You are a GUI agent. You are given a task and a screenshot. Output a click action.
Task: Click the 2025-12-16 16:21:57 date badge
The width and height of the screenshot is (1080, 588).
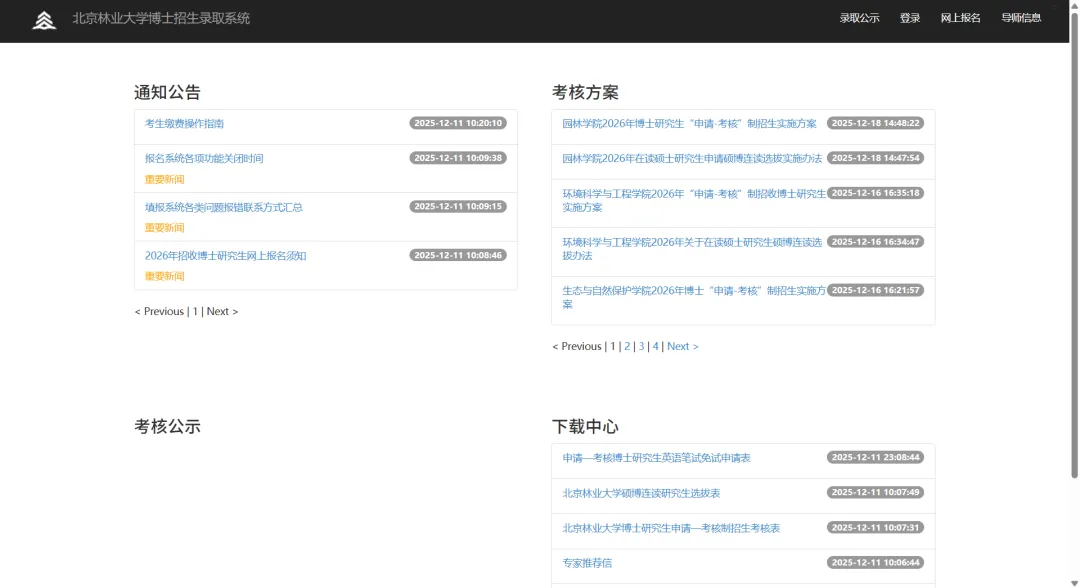[x=875, y=290]
